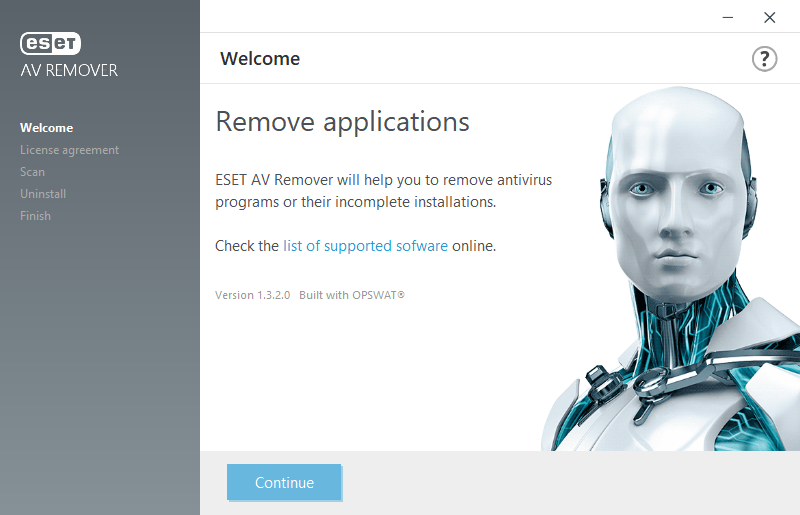
Task: Select the License agreement step
Action: (x=69, y=150)
